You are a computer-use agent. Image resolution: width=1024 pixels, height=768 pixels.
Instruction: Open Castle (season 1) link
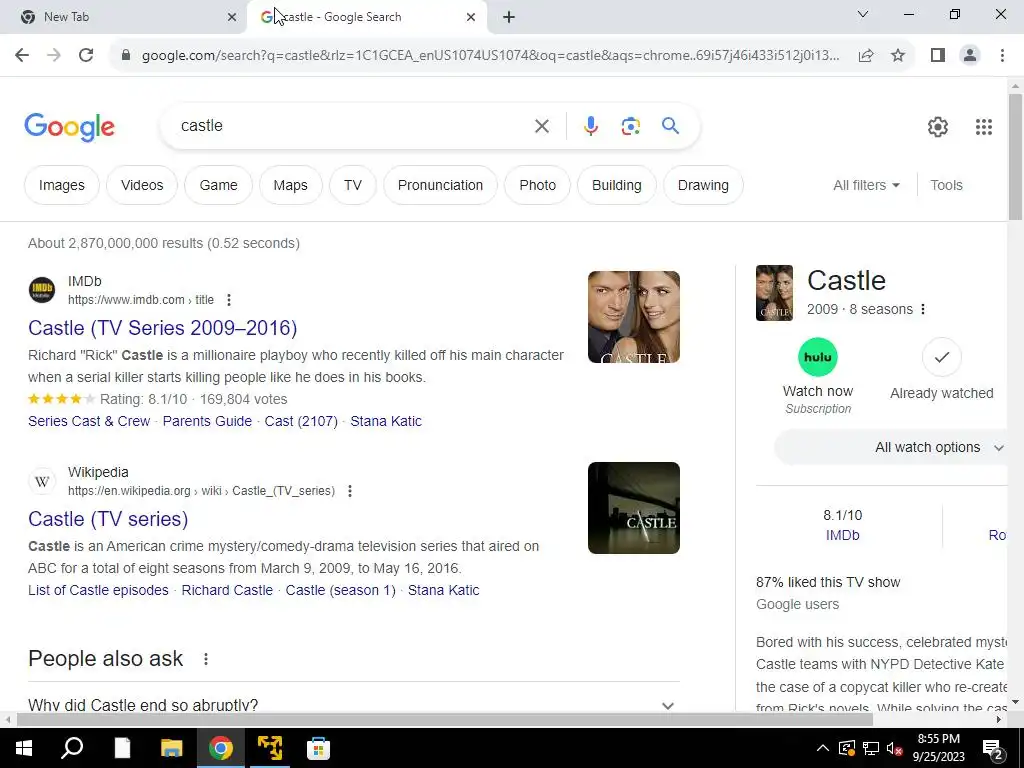pyautogui.click(x=340, y=590)
